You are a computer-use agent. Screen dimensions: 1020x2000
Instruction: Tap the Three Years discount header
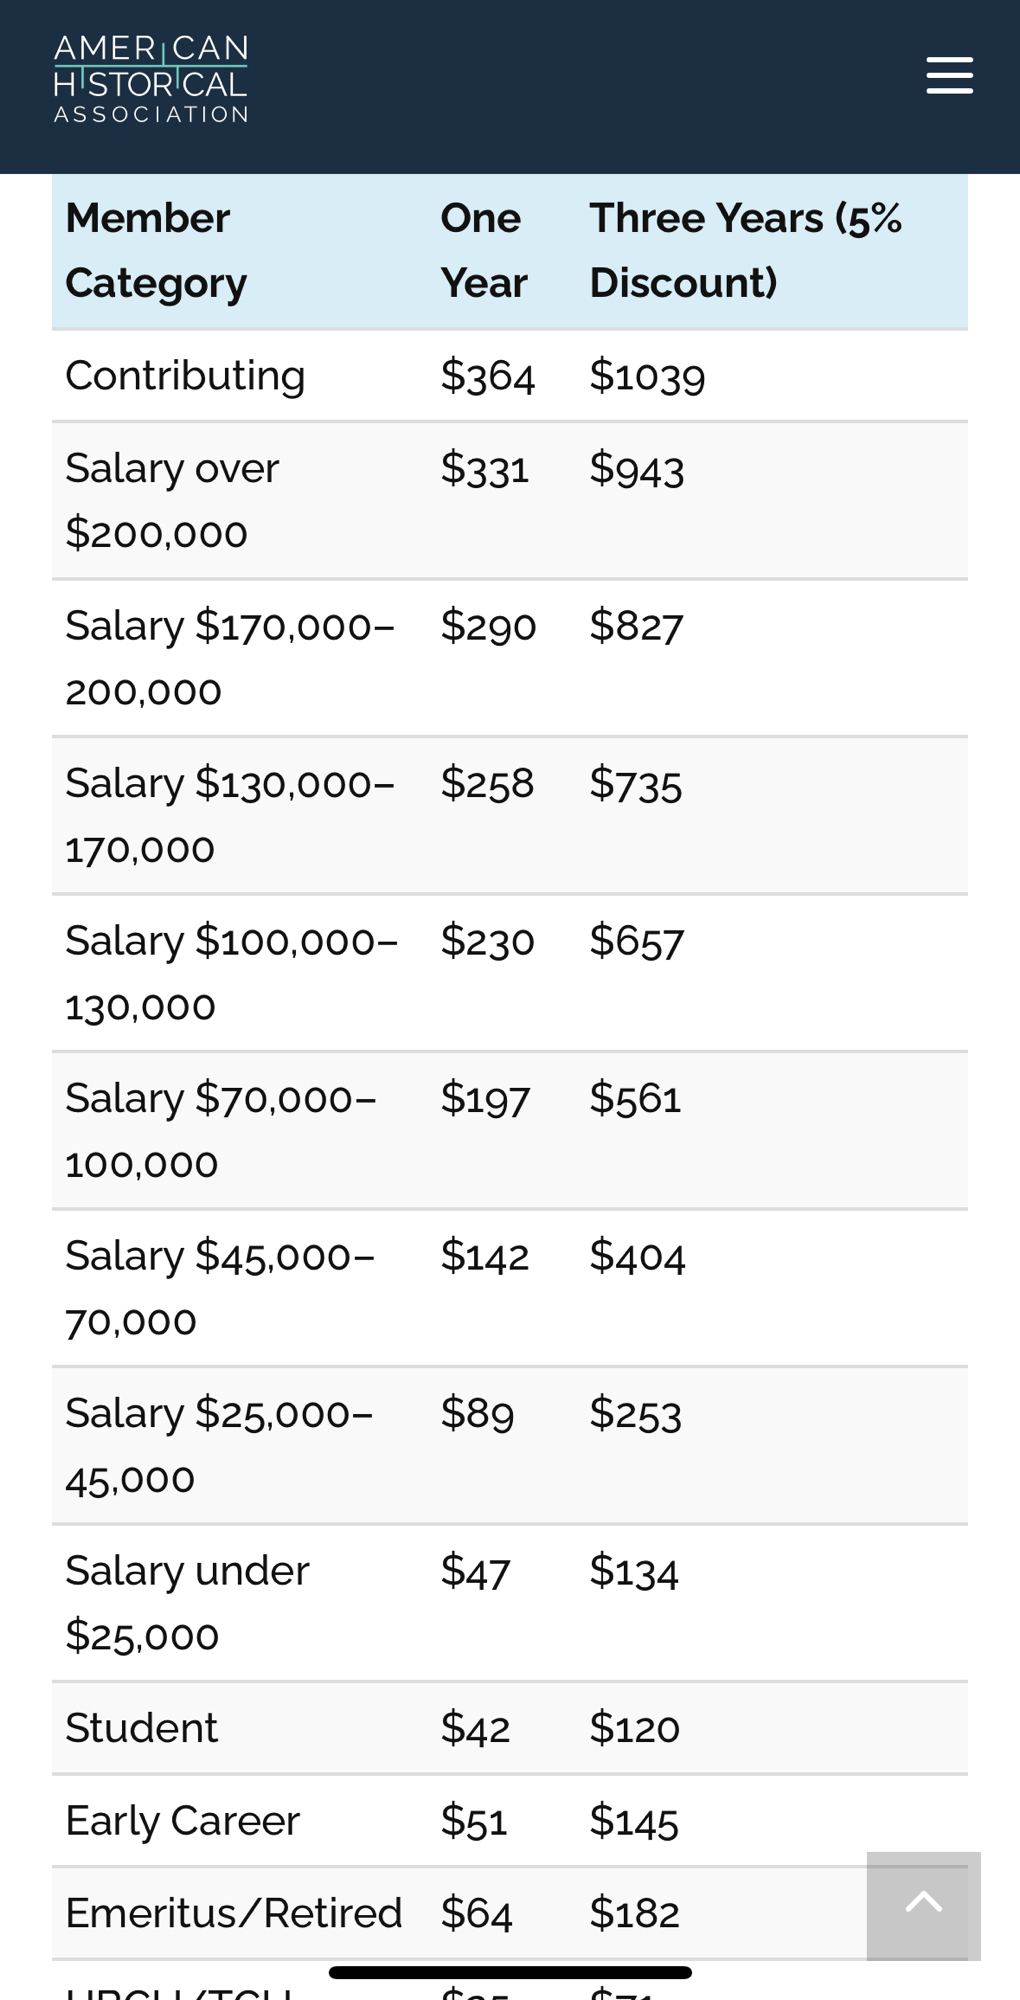[745, 250]
